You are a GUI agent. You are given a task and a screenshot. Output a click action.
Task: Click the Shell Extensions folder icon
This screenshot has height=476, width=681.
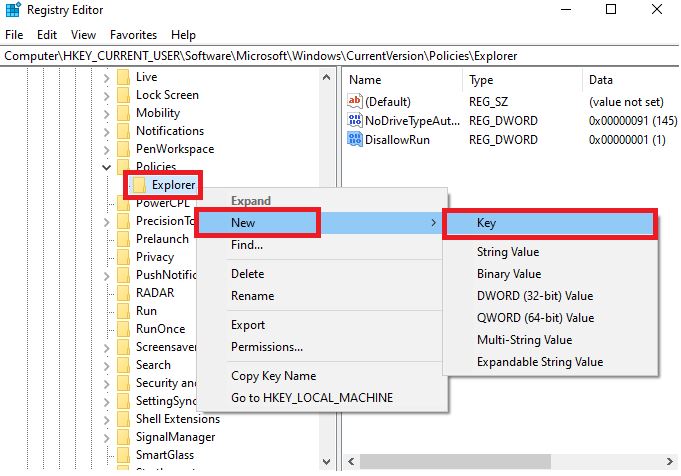click(x=123, y=419)
